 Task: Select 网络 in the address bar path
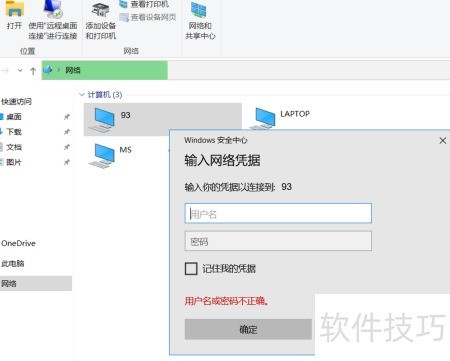click(73, 70)
